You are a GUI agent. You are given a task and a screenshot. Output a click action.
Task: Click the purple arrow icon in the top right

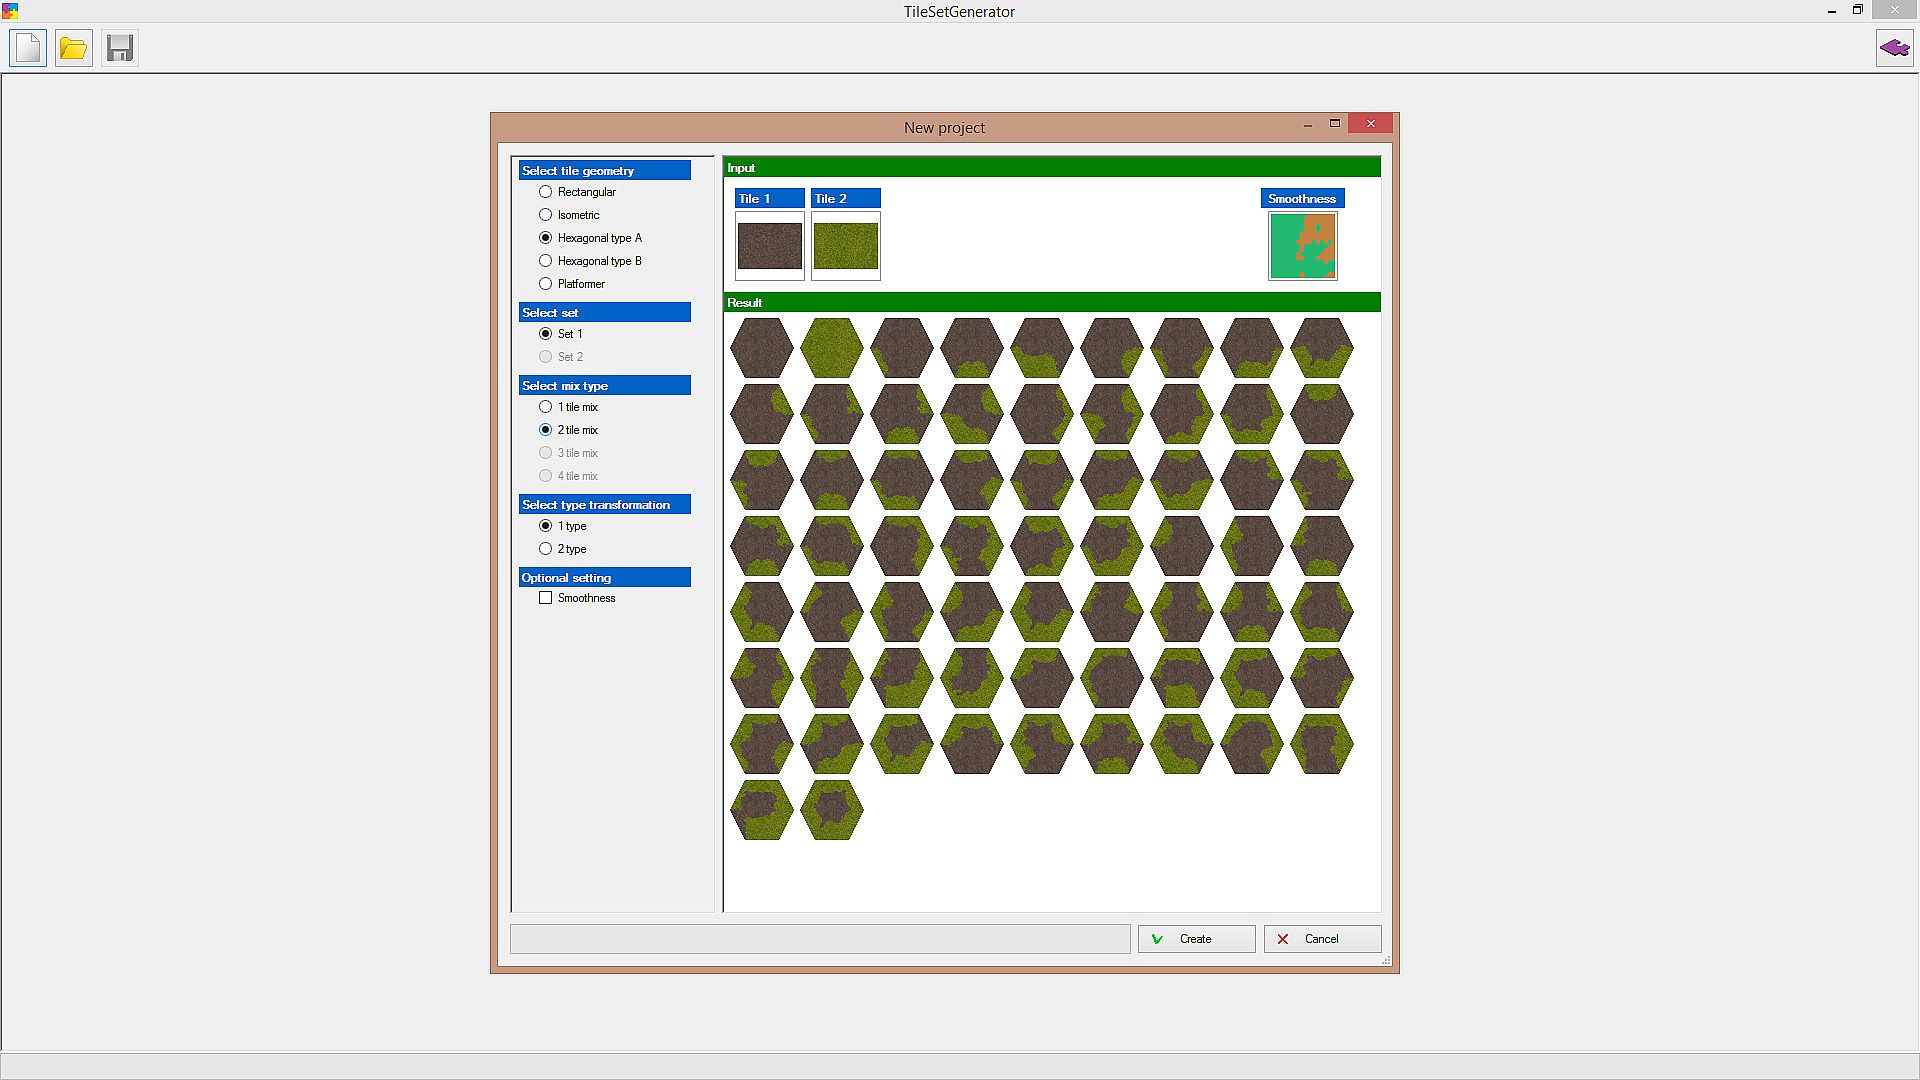pos(1894,48)
